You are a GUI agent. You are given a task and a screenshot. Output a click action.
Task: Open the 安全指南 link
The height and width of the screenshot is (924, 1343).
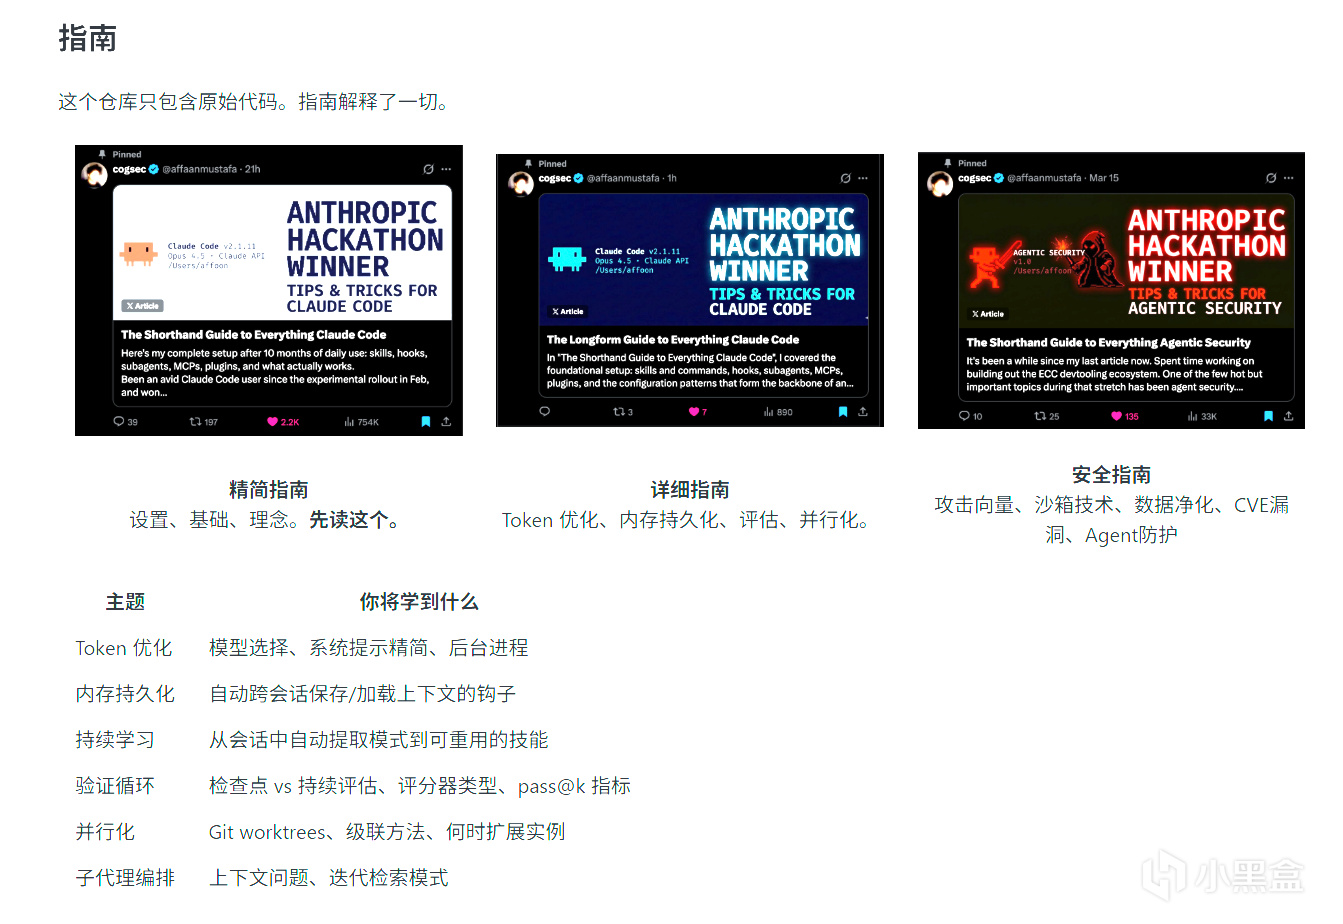tap(1111, 475)
